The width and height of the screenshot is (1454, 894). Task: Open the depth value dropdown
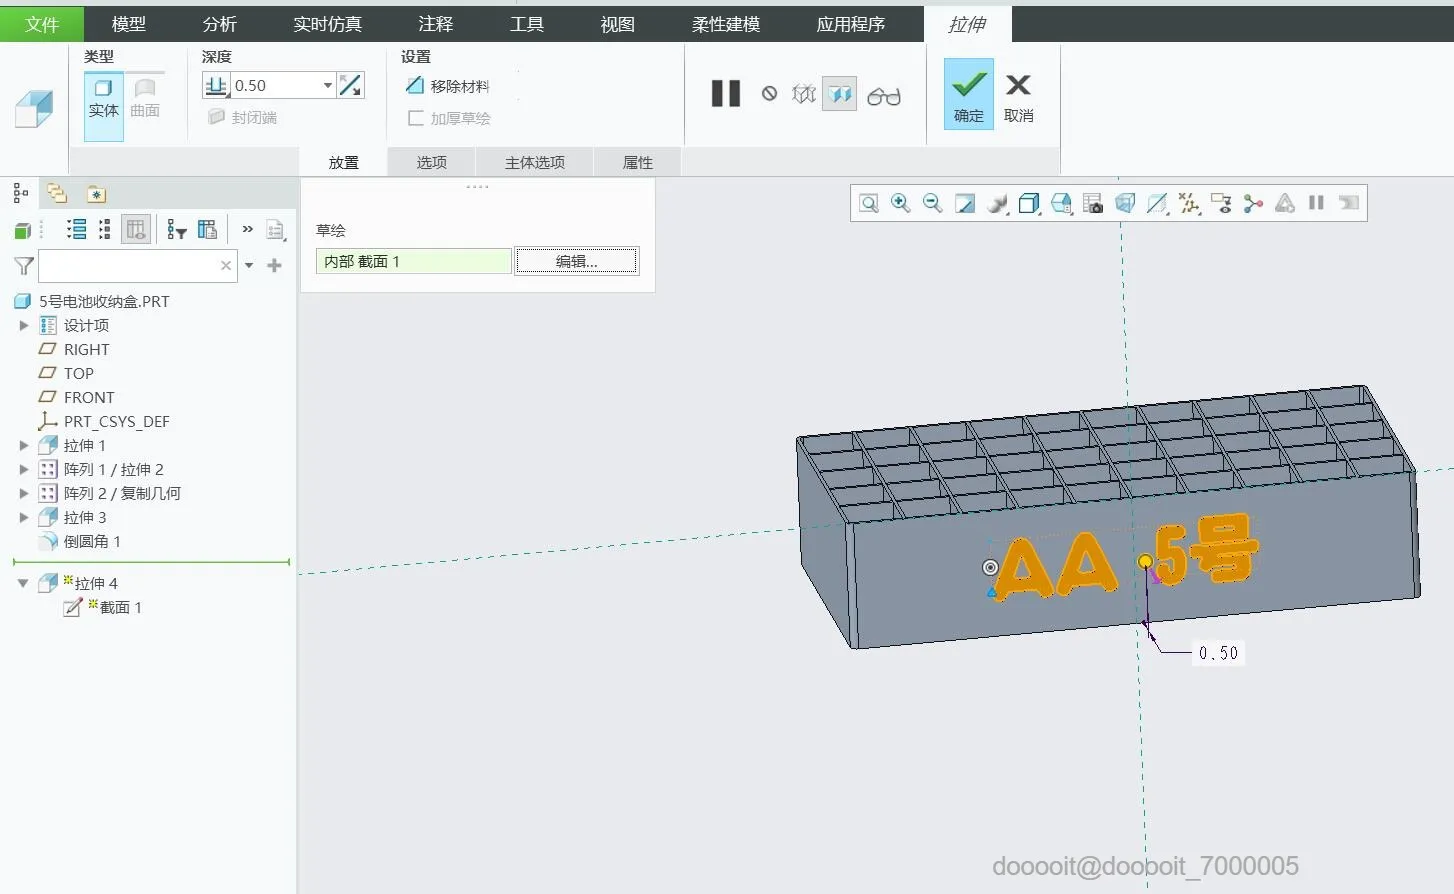click(x=327, y=86)
